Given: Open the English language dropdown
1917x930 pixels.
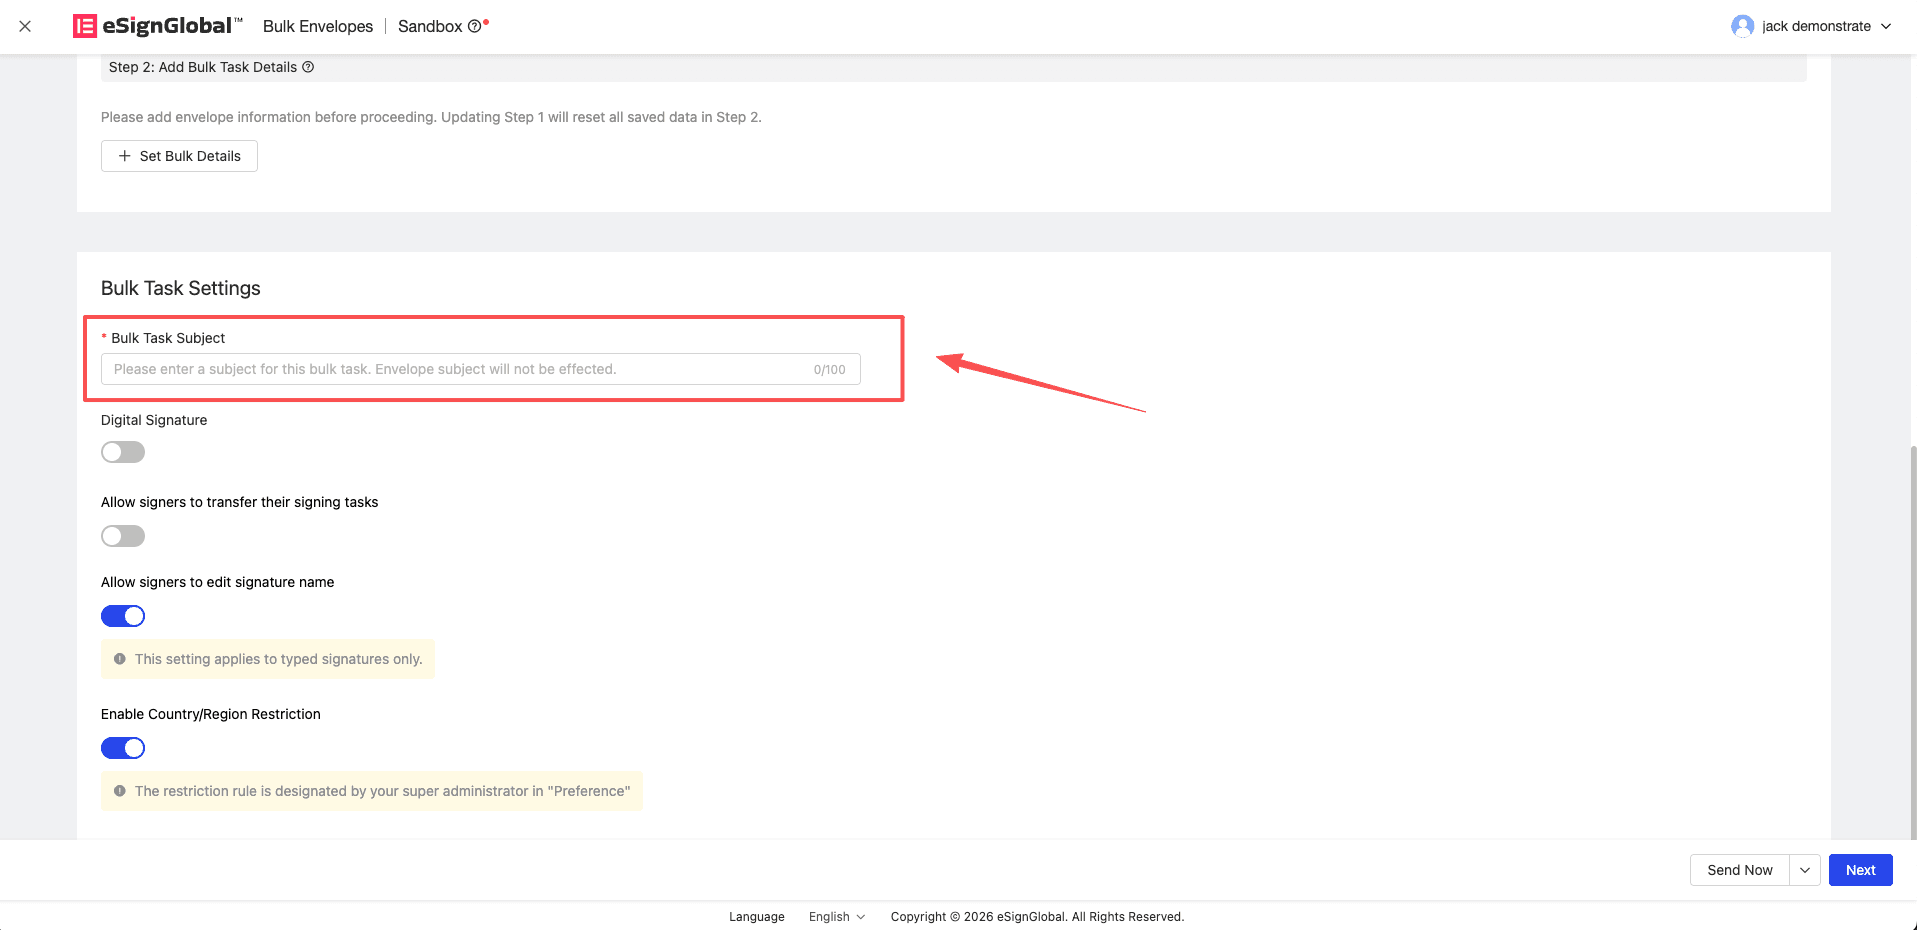Looking at the screenshot, I should pos(837,917).
